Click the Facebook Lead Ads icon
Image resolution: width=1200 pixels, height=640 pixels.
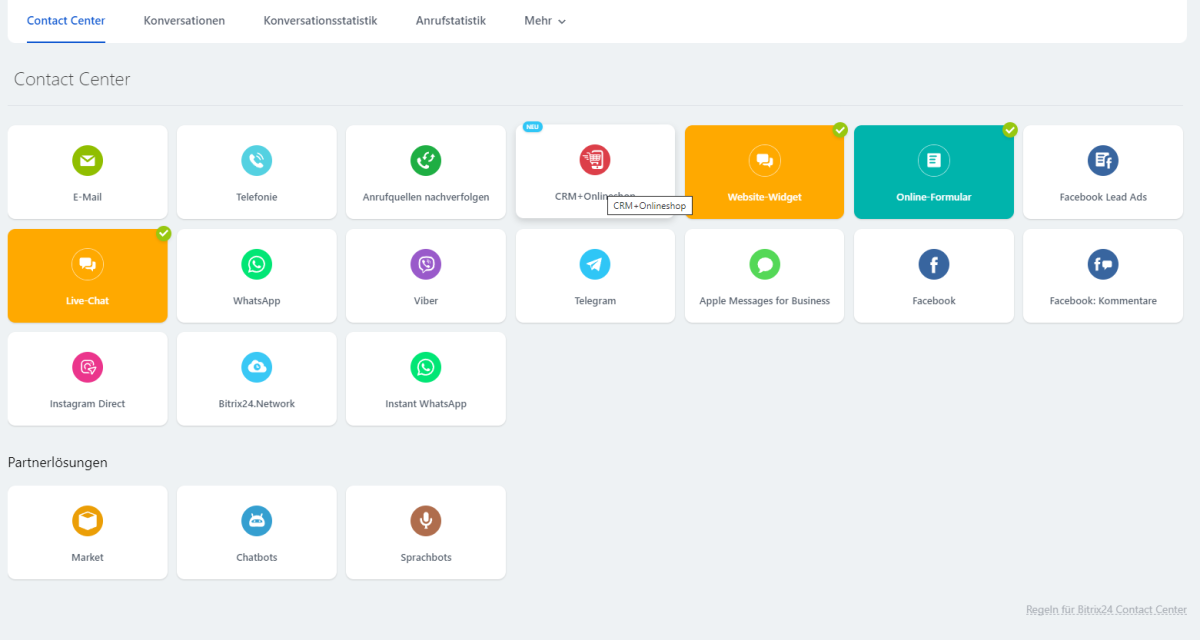(1103, 160)
